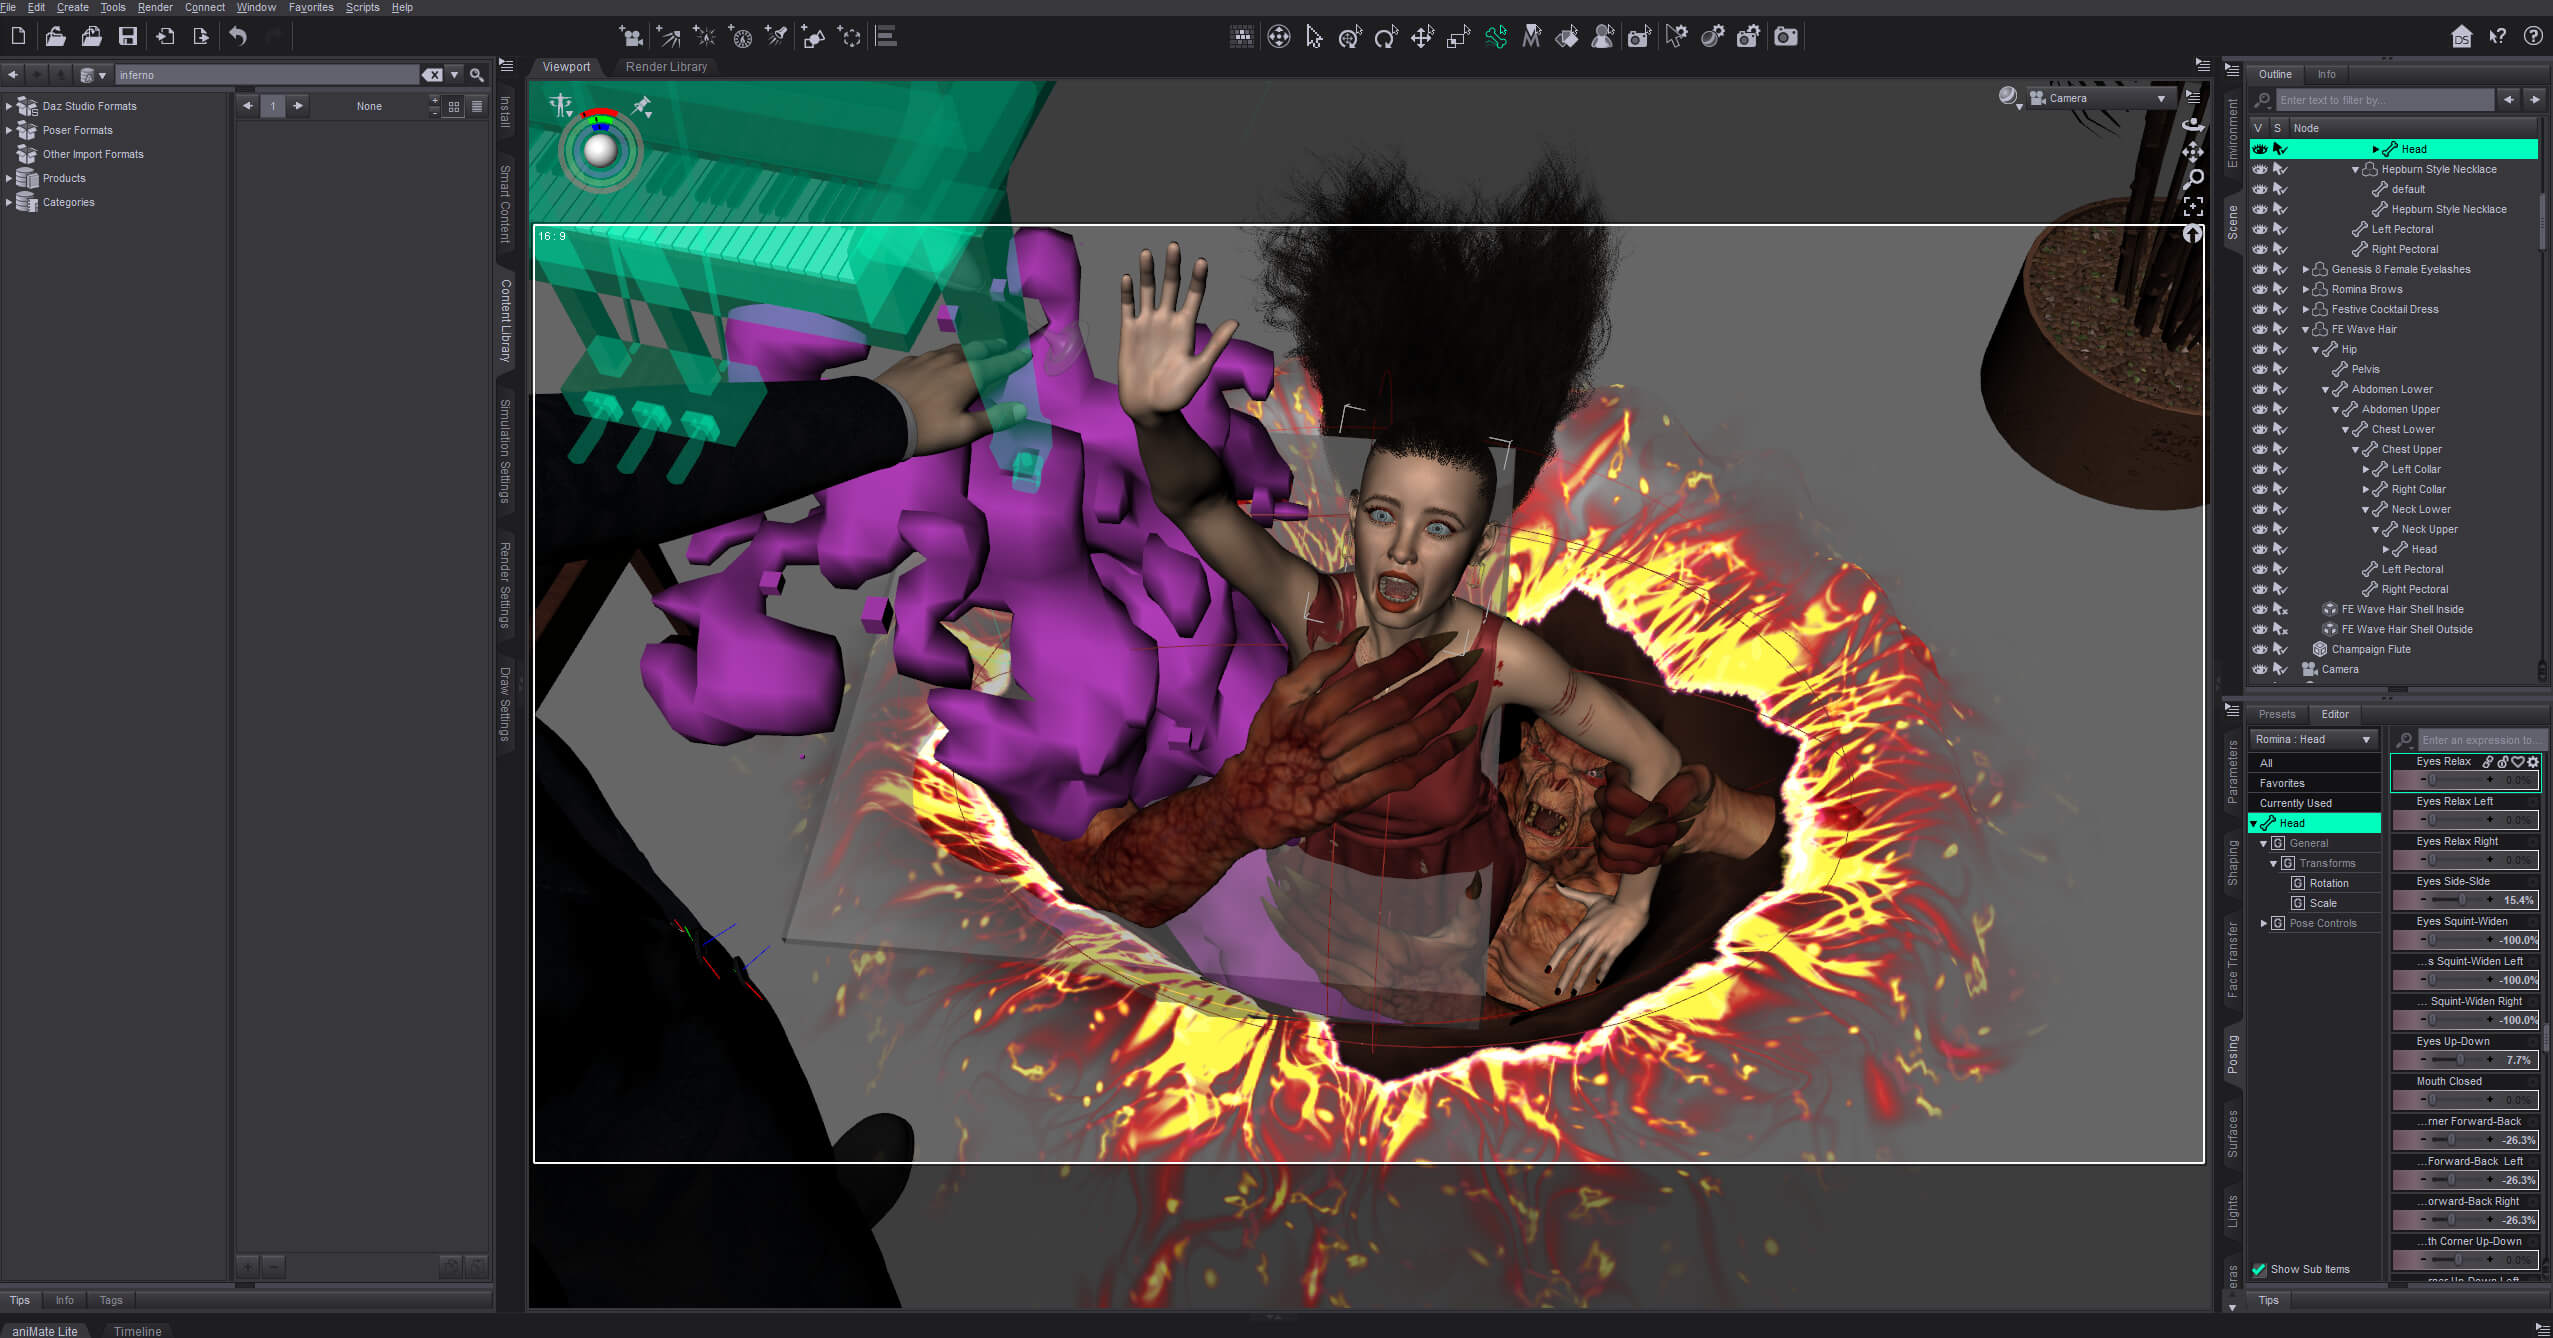Click the Save Scene floppy icon
Screen dimensions: 2553x1338
(128, 37)
